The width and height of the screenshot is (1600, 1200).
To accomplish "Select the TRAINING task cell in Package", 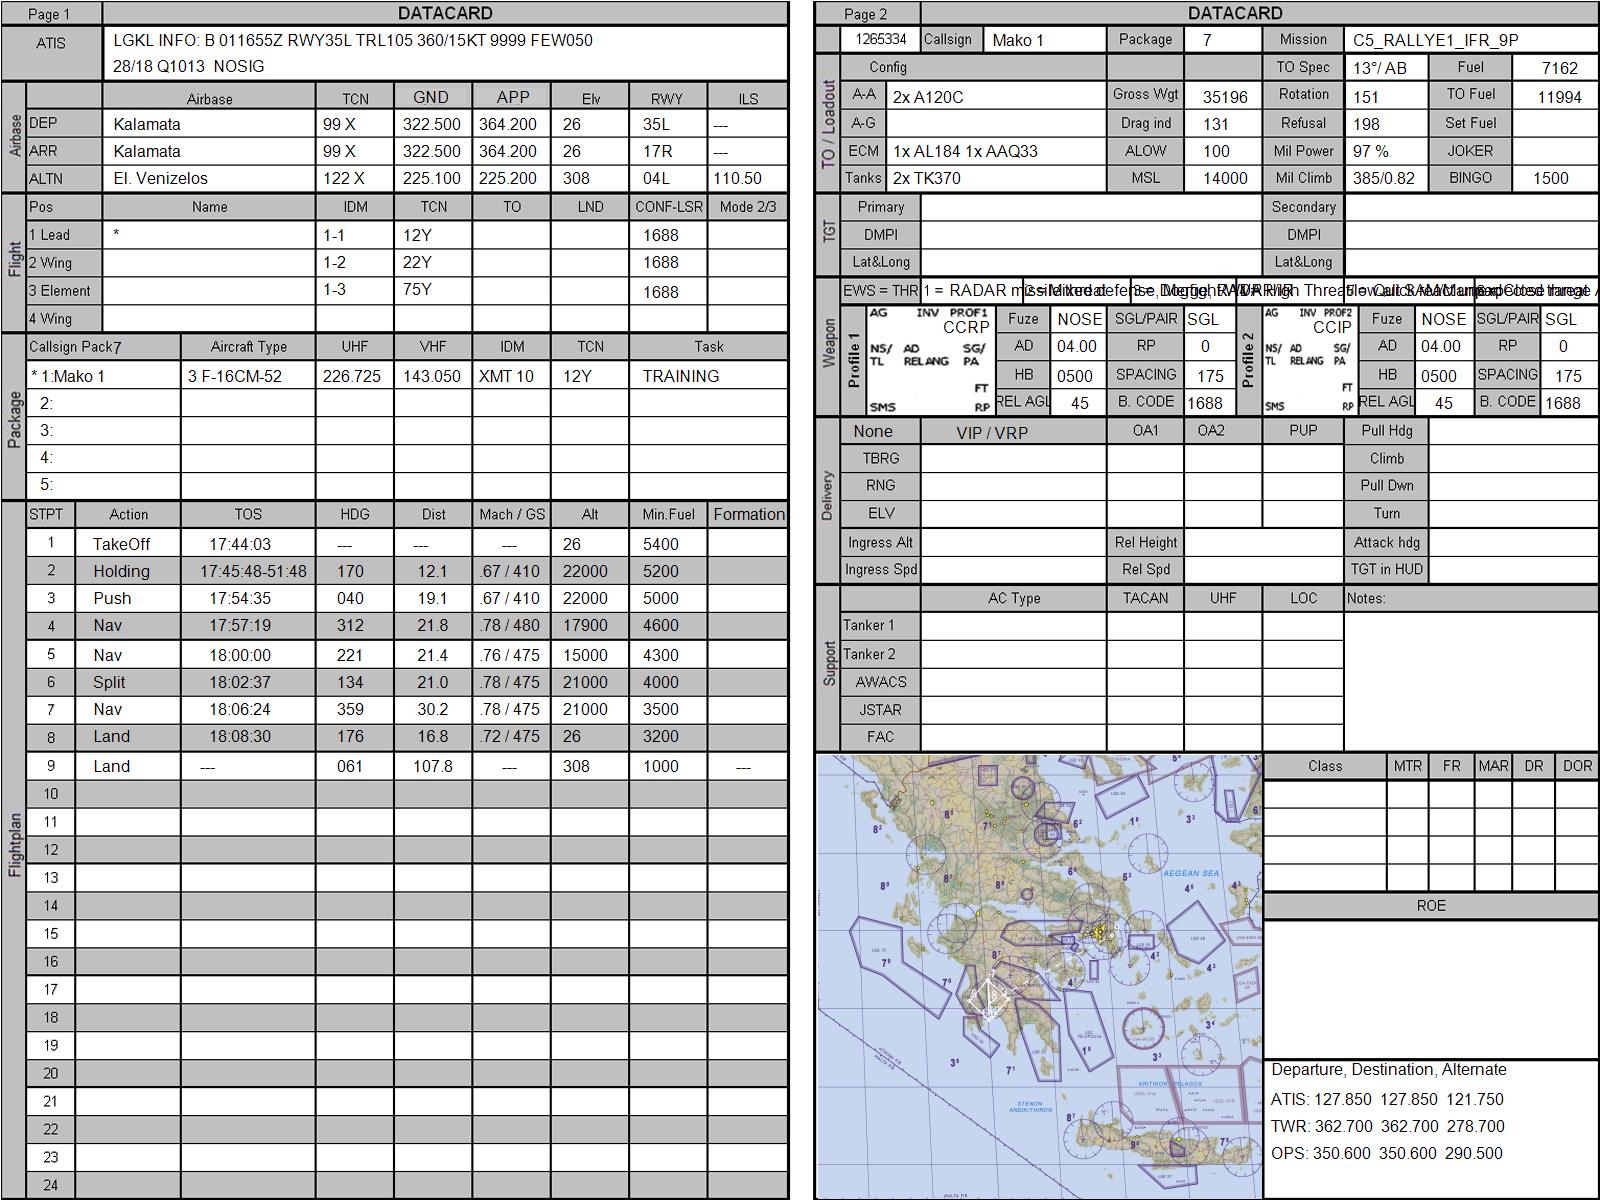I will point(707,376).
